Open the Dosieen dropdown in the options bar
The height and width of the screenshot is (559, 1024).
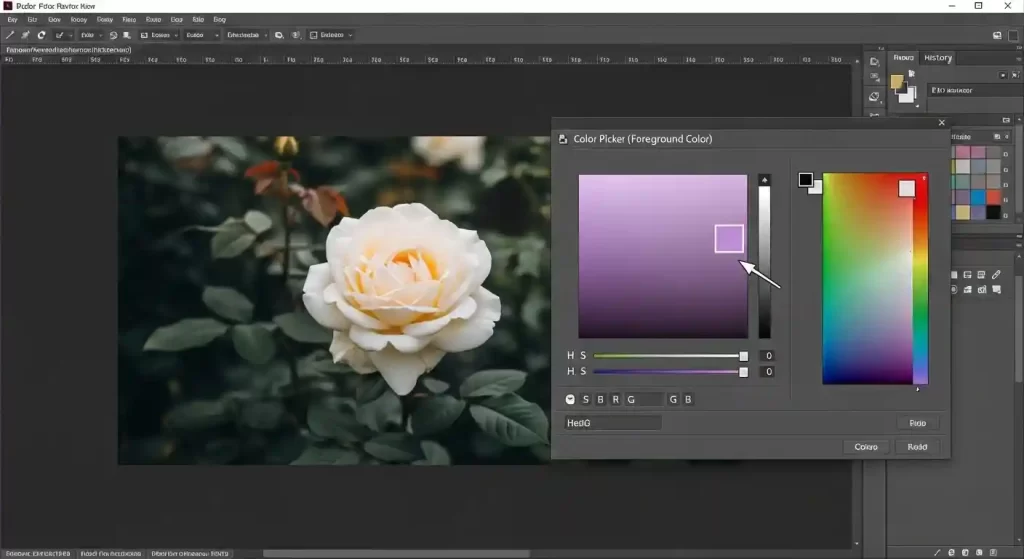pyautogui.click(x=159, y=35)
